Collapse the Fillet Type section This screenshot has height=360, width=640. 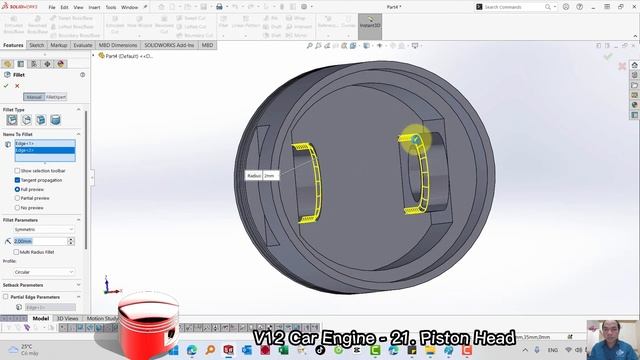78,109
